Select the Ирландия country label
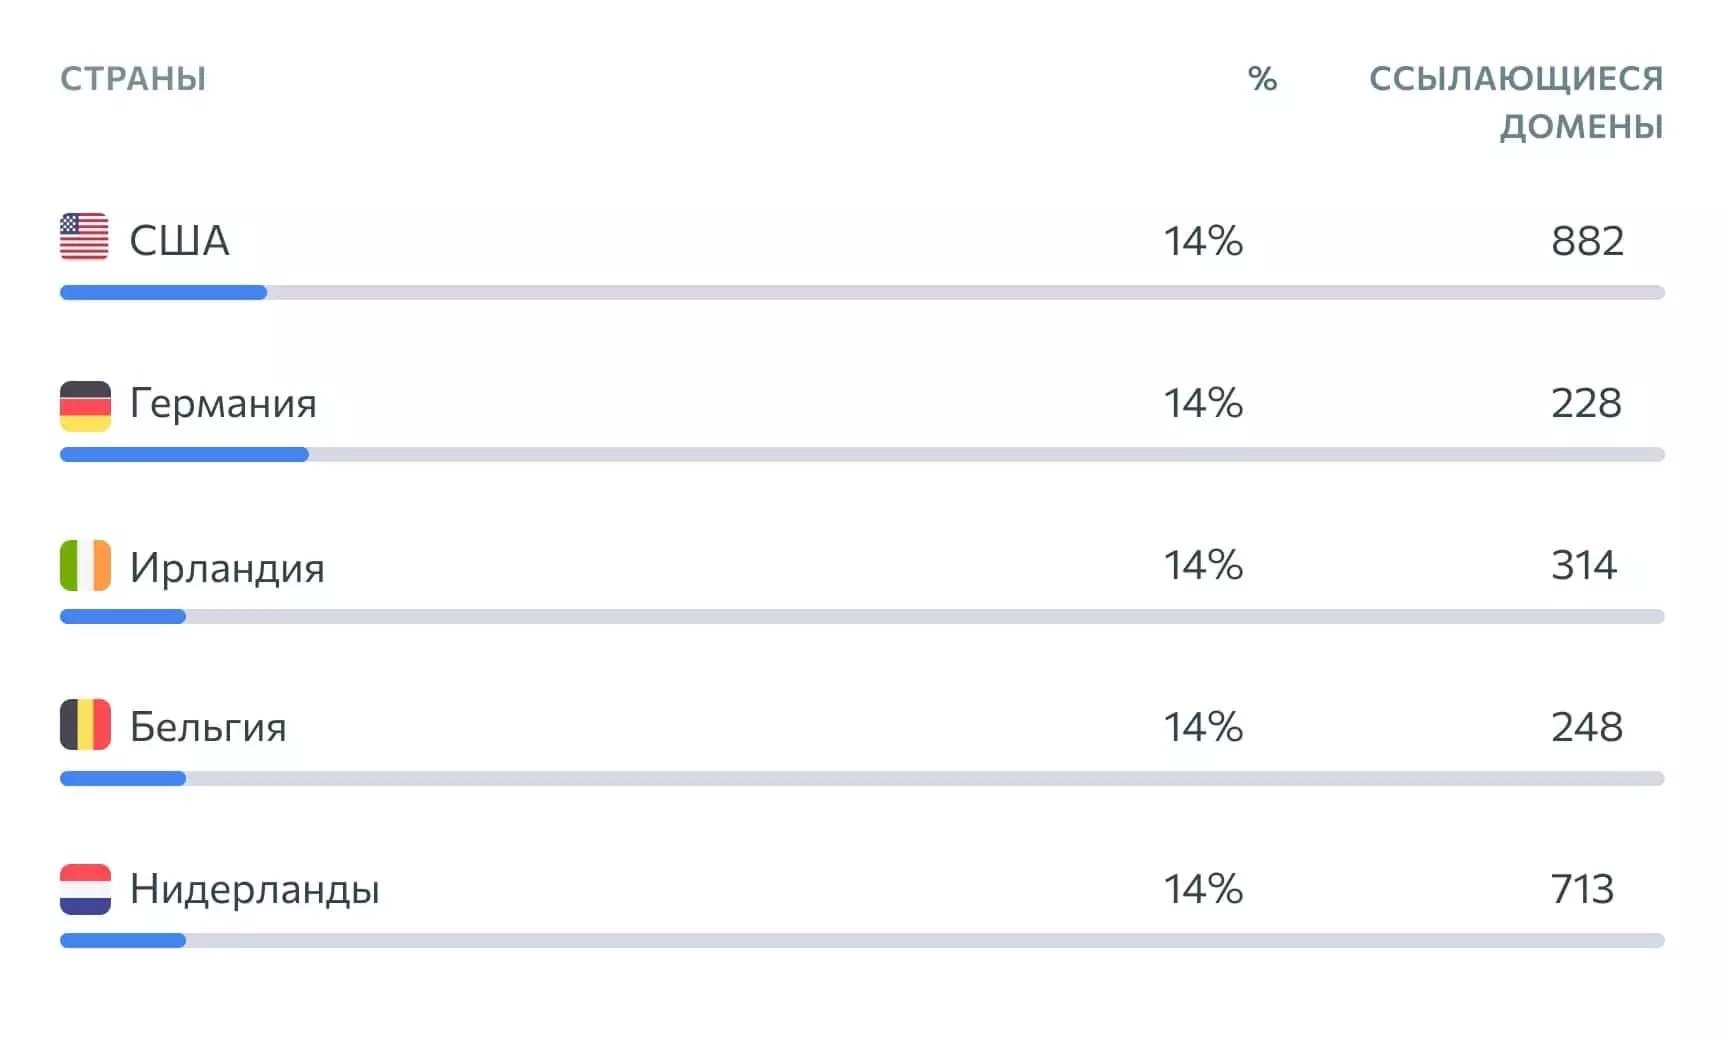Viewport: 1725px width, 1041px height. click(227, 568)
